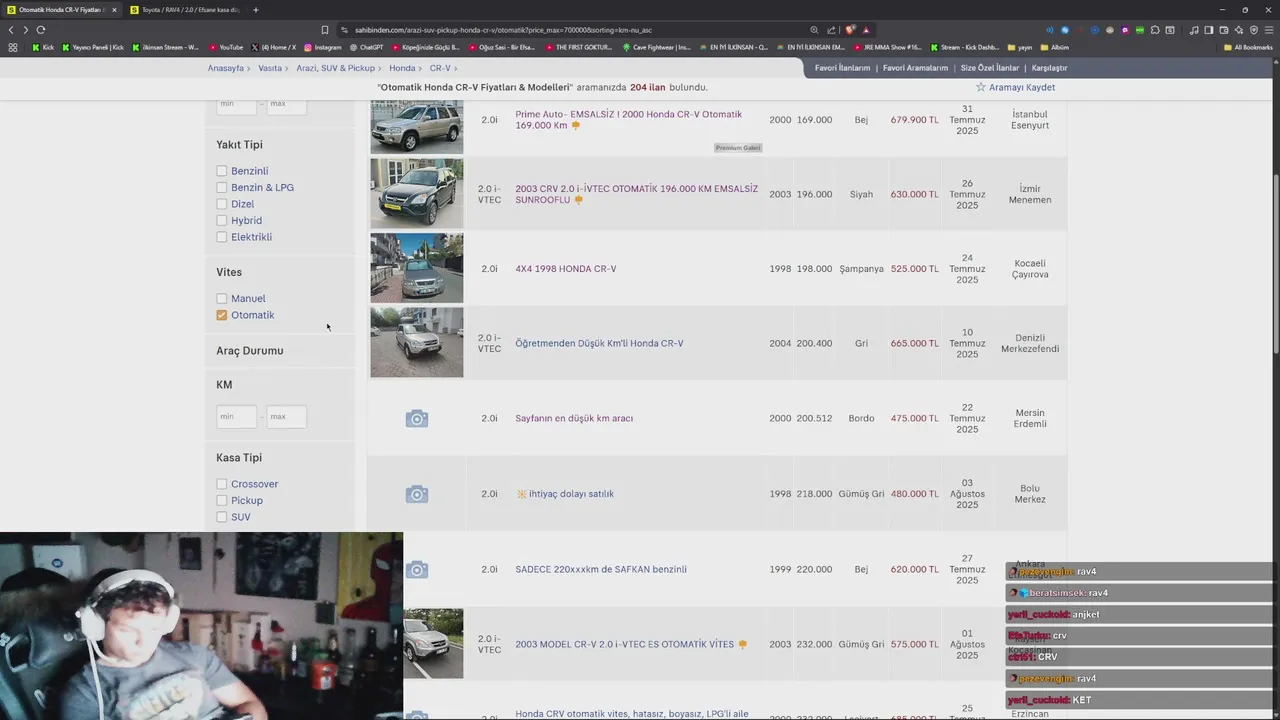Check the SUV body type box

coord(222,517)
